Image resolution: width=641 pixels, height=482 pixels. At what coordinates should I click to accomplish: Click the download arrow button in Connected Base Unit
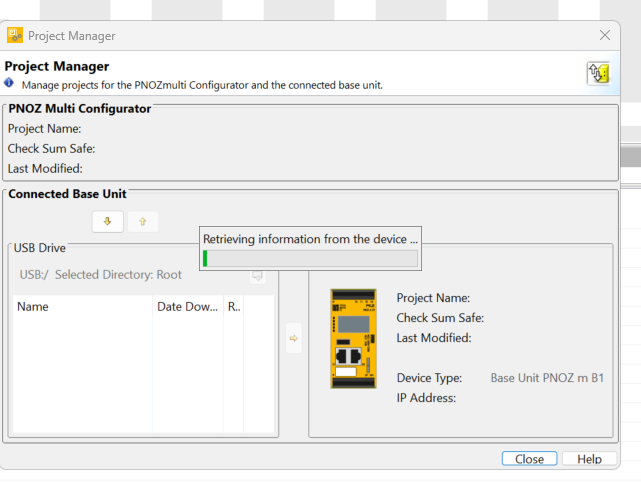(x=108, y=222)
